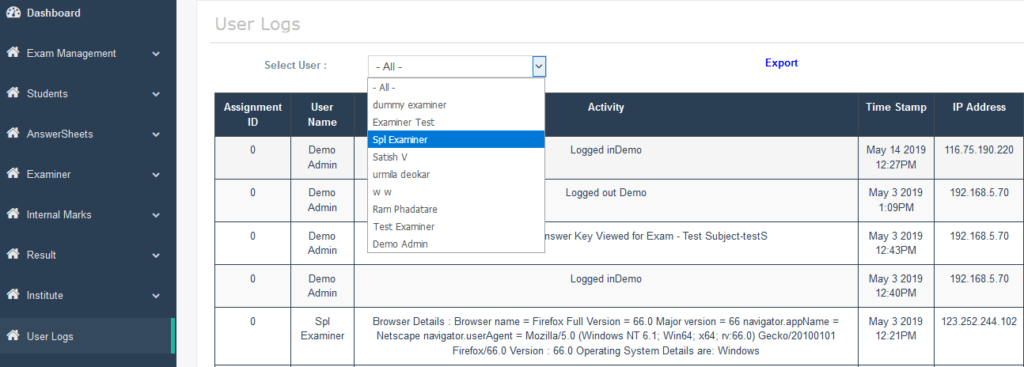The height and width of the screenshot is (367, 1024).
Task: Select 'w w' from user dropdown
Action: click(x=456, y=192)
